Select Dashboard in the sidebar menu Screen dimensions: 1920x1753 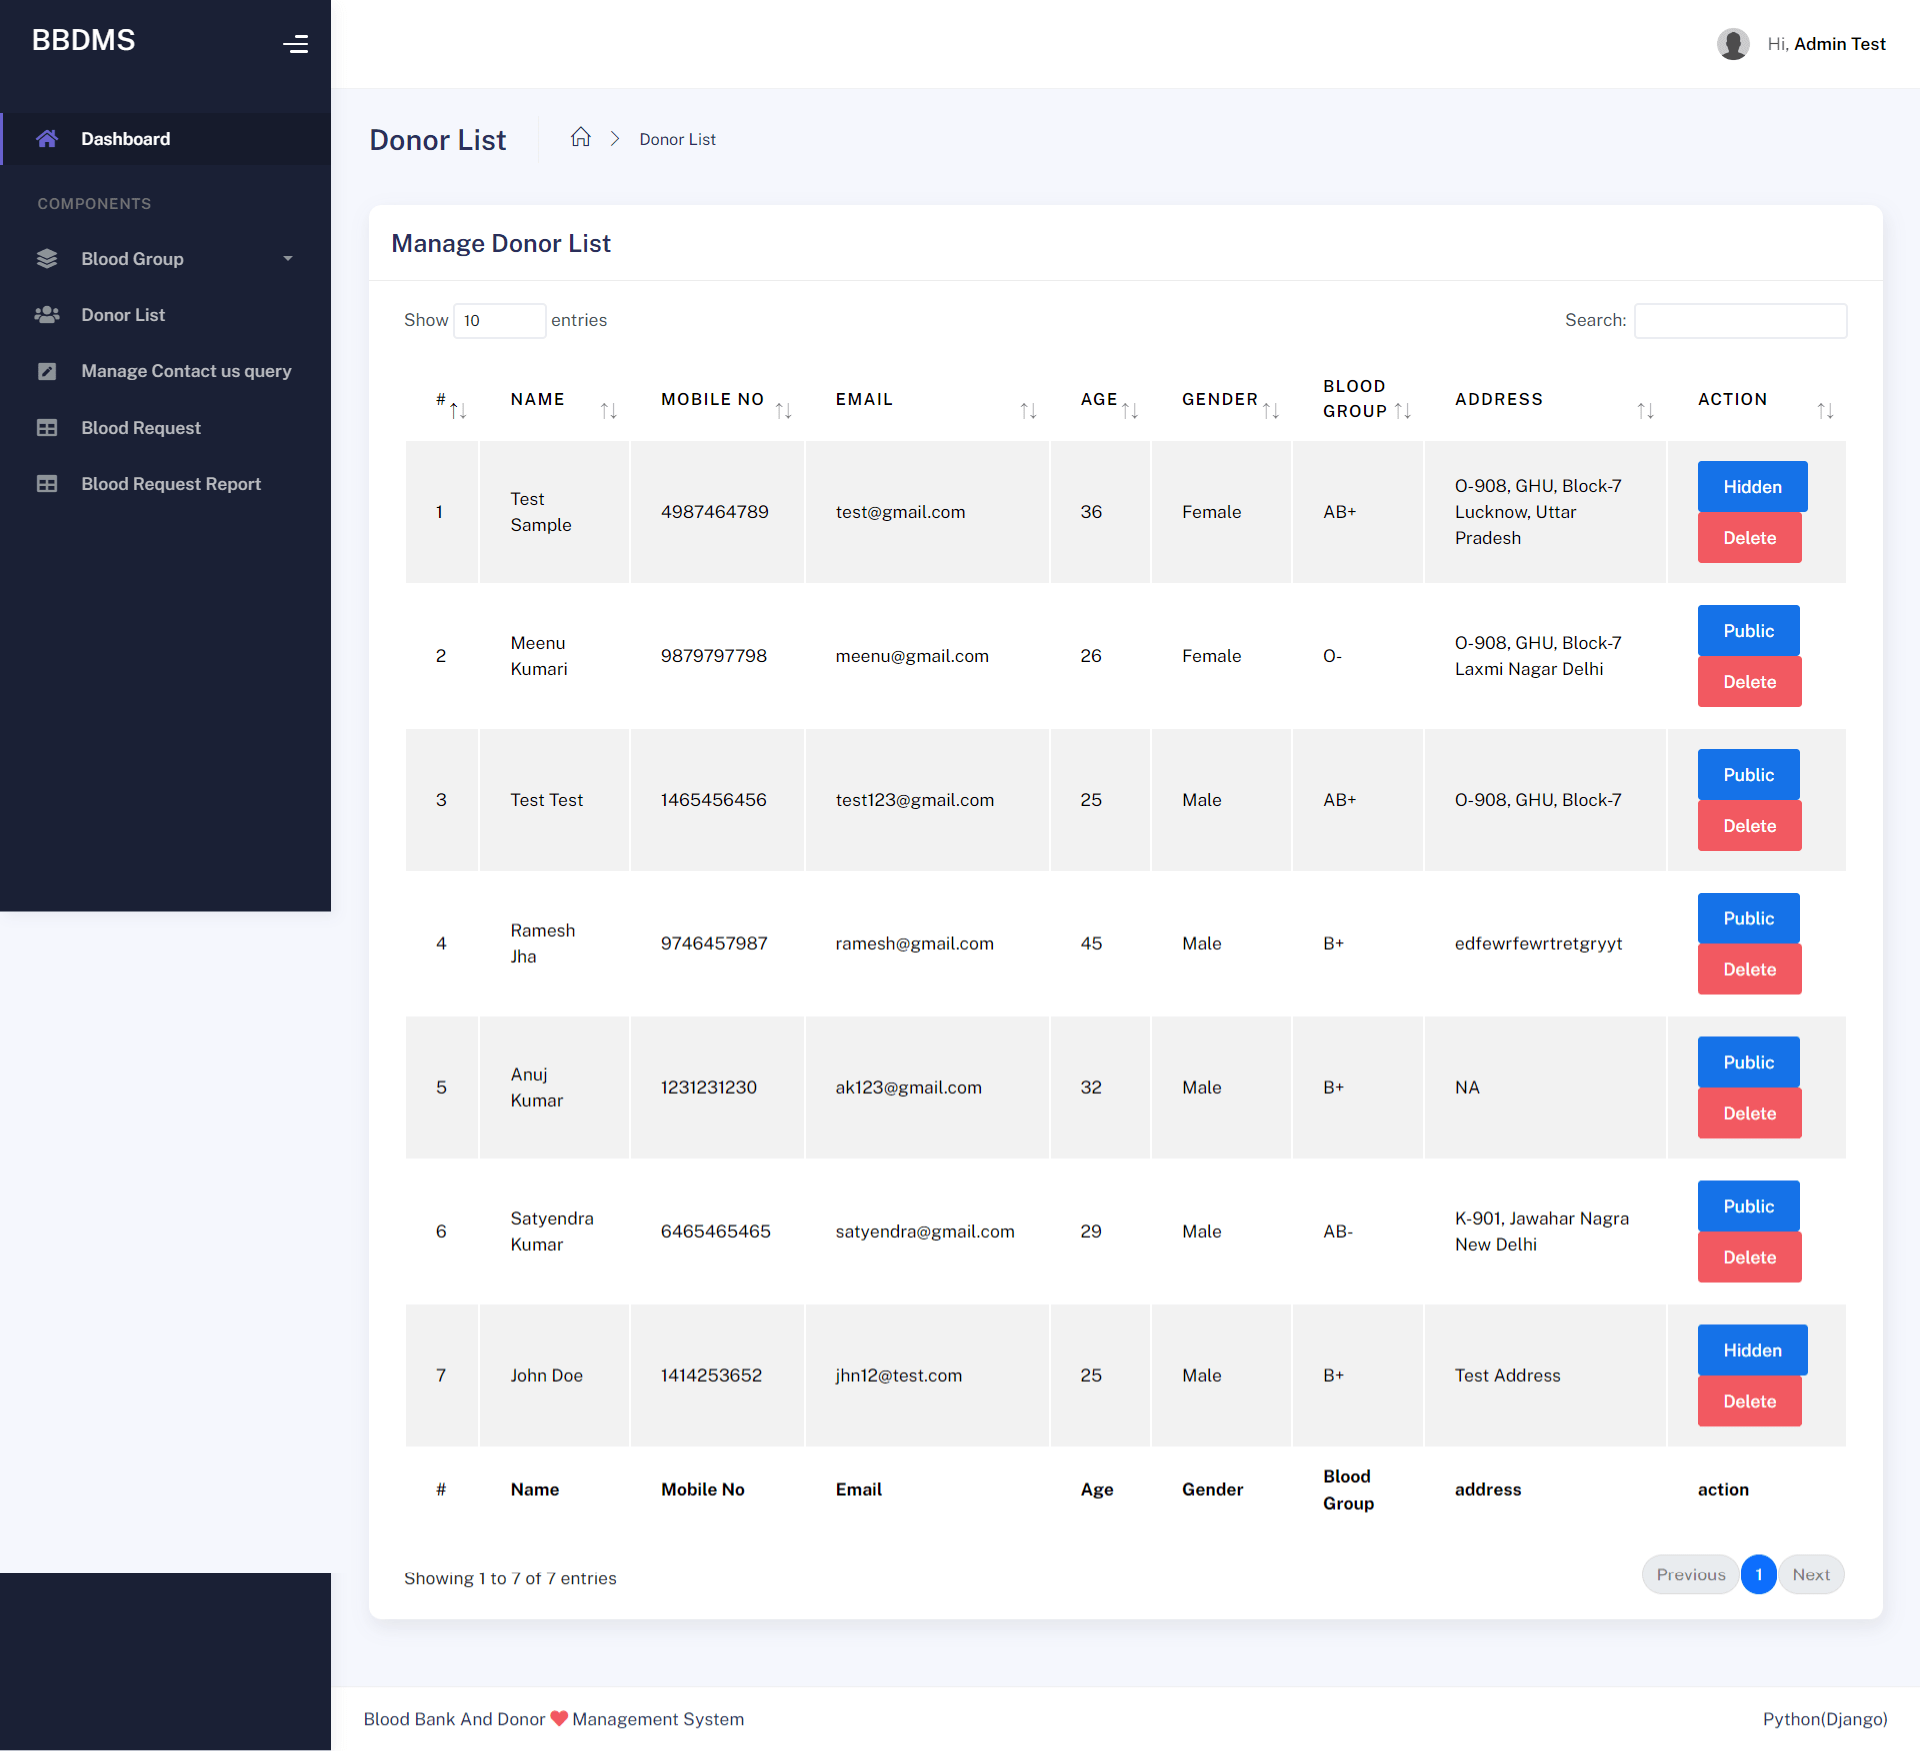pyautogui.click(x=125, y=138)
